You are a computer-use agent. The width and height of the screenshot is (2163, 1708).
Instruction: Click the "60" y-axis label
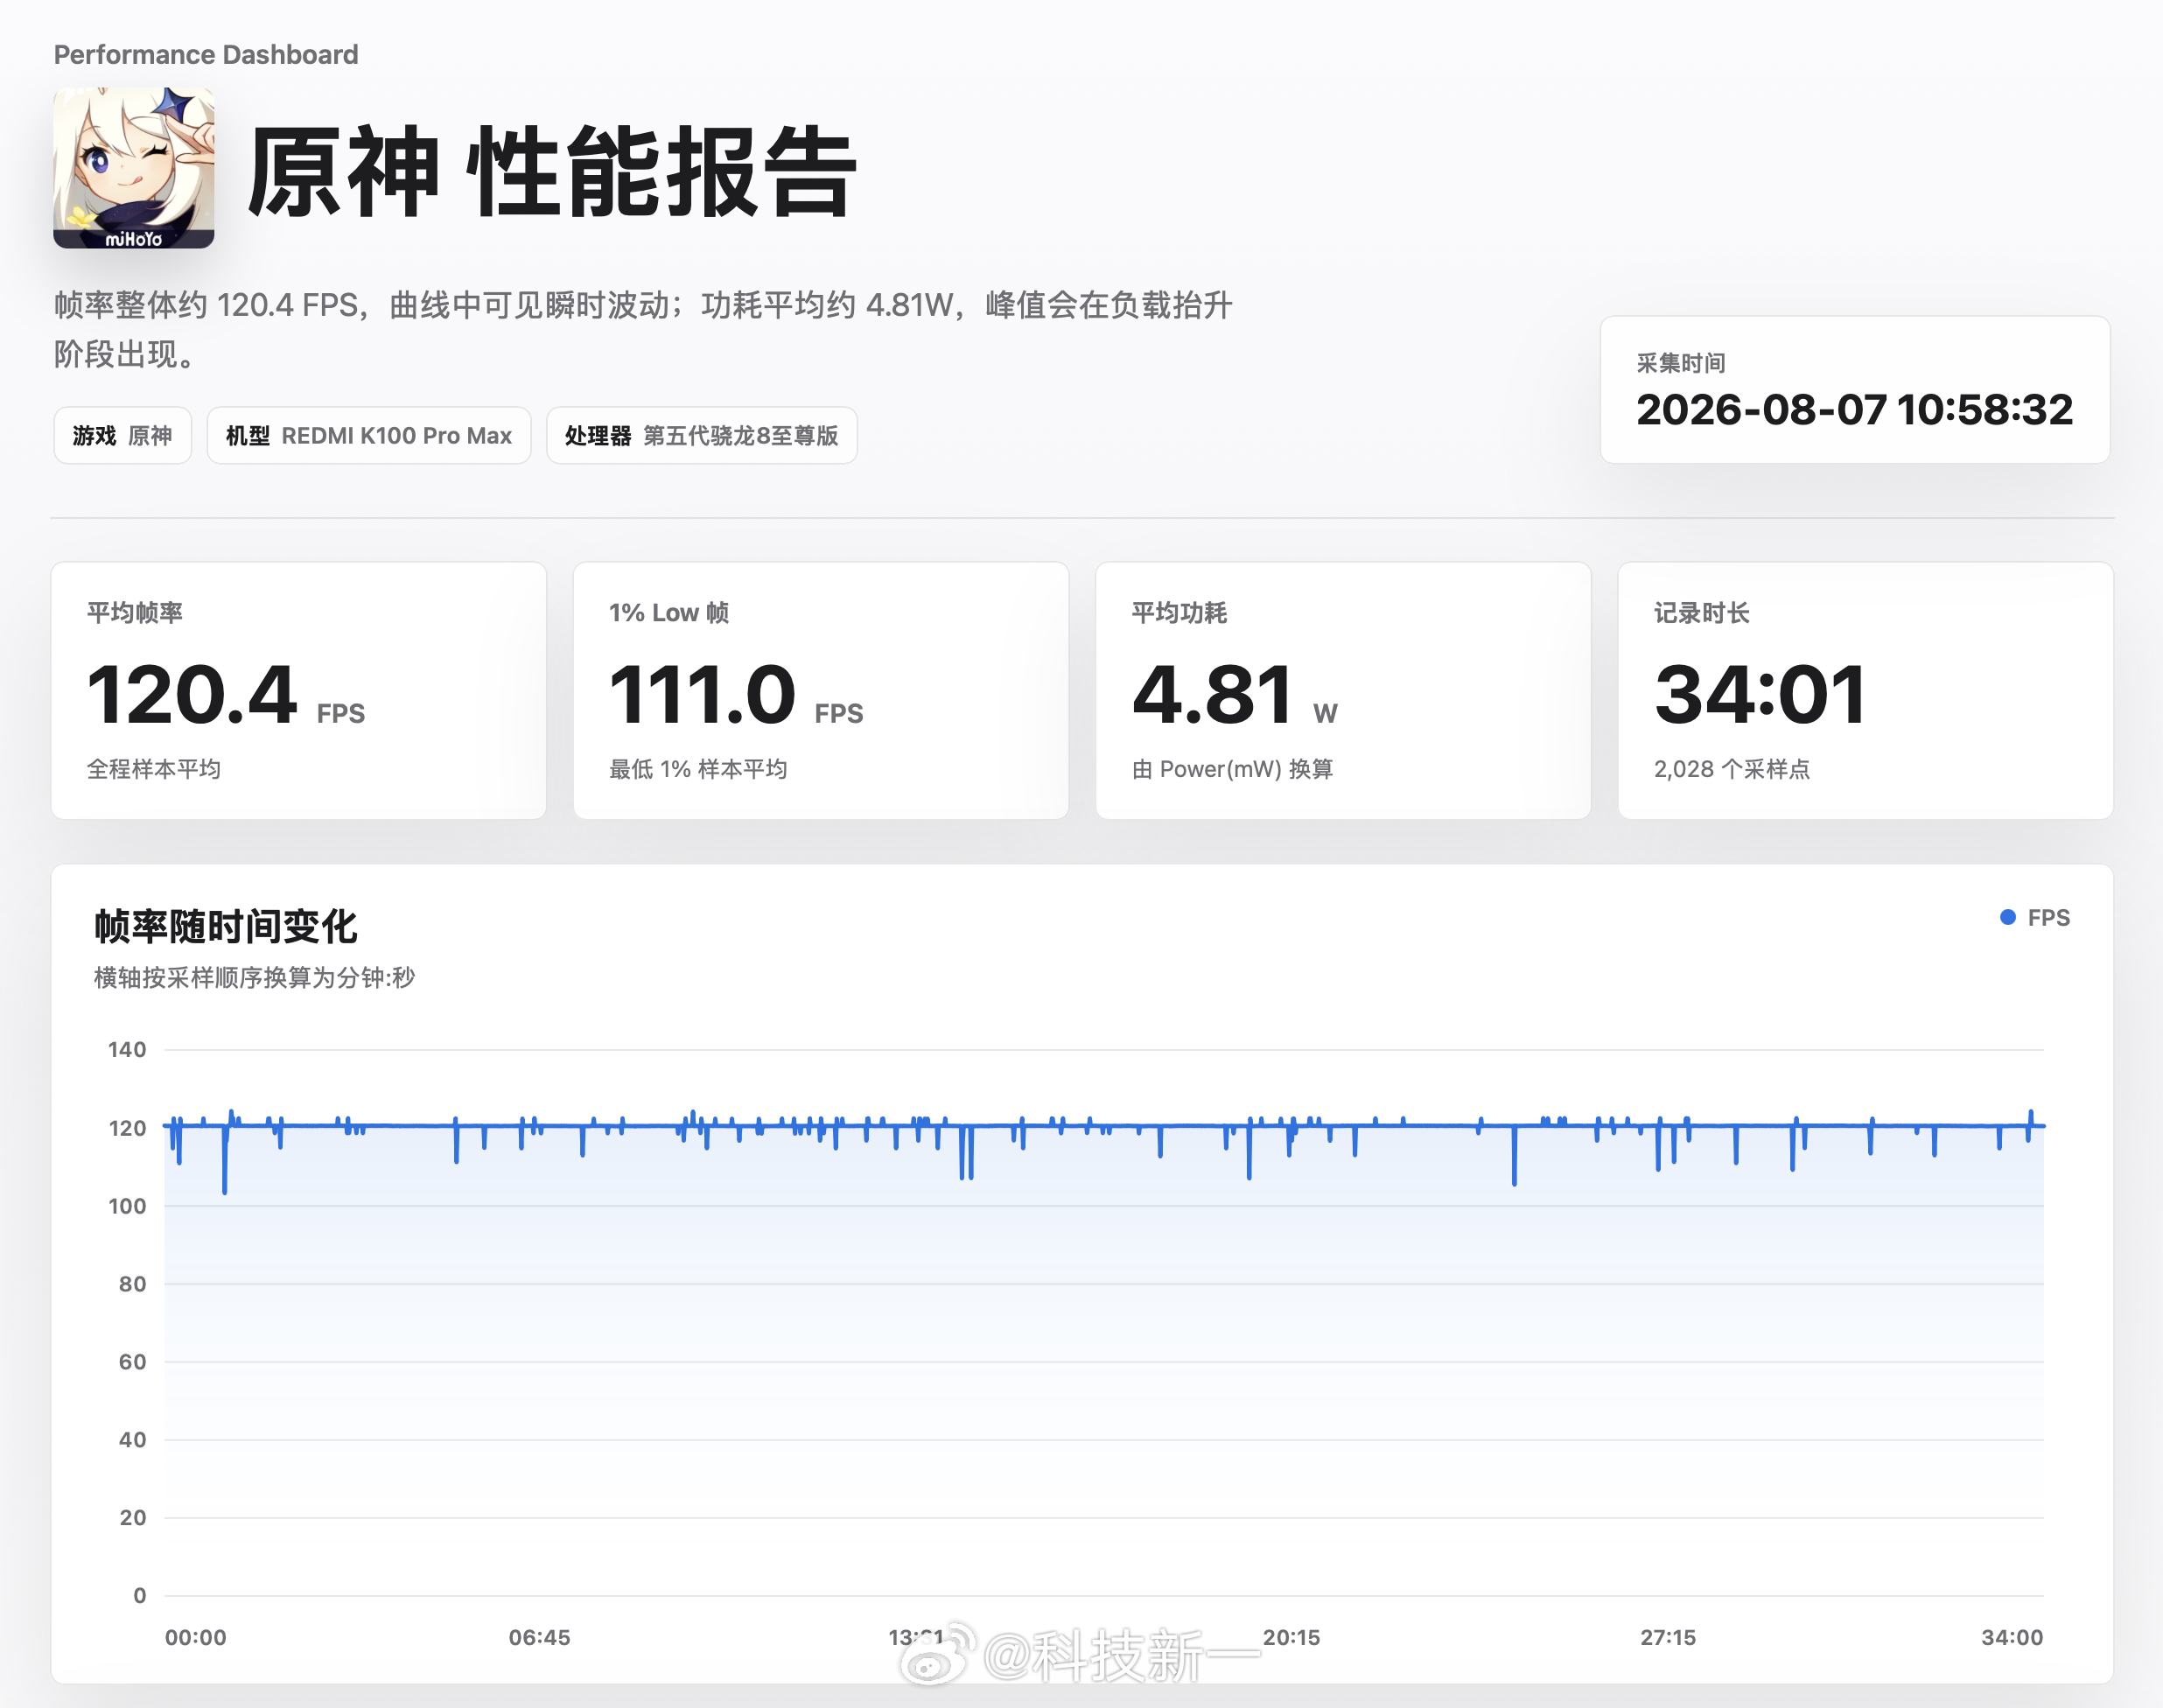(133, 1362)
